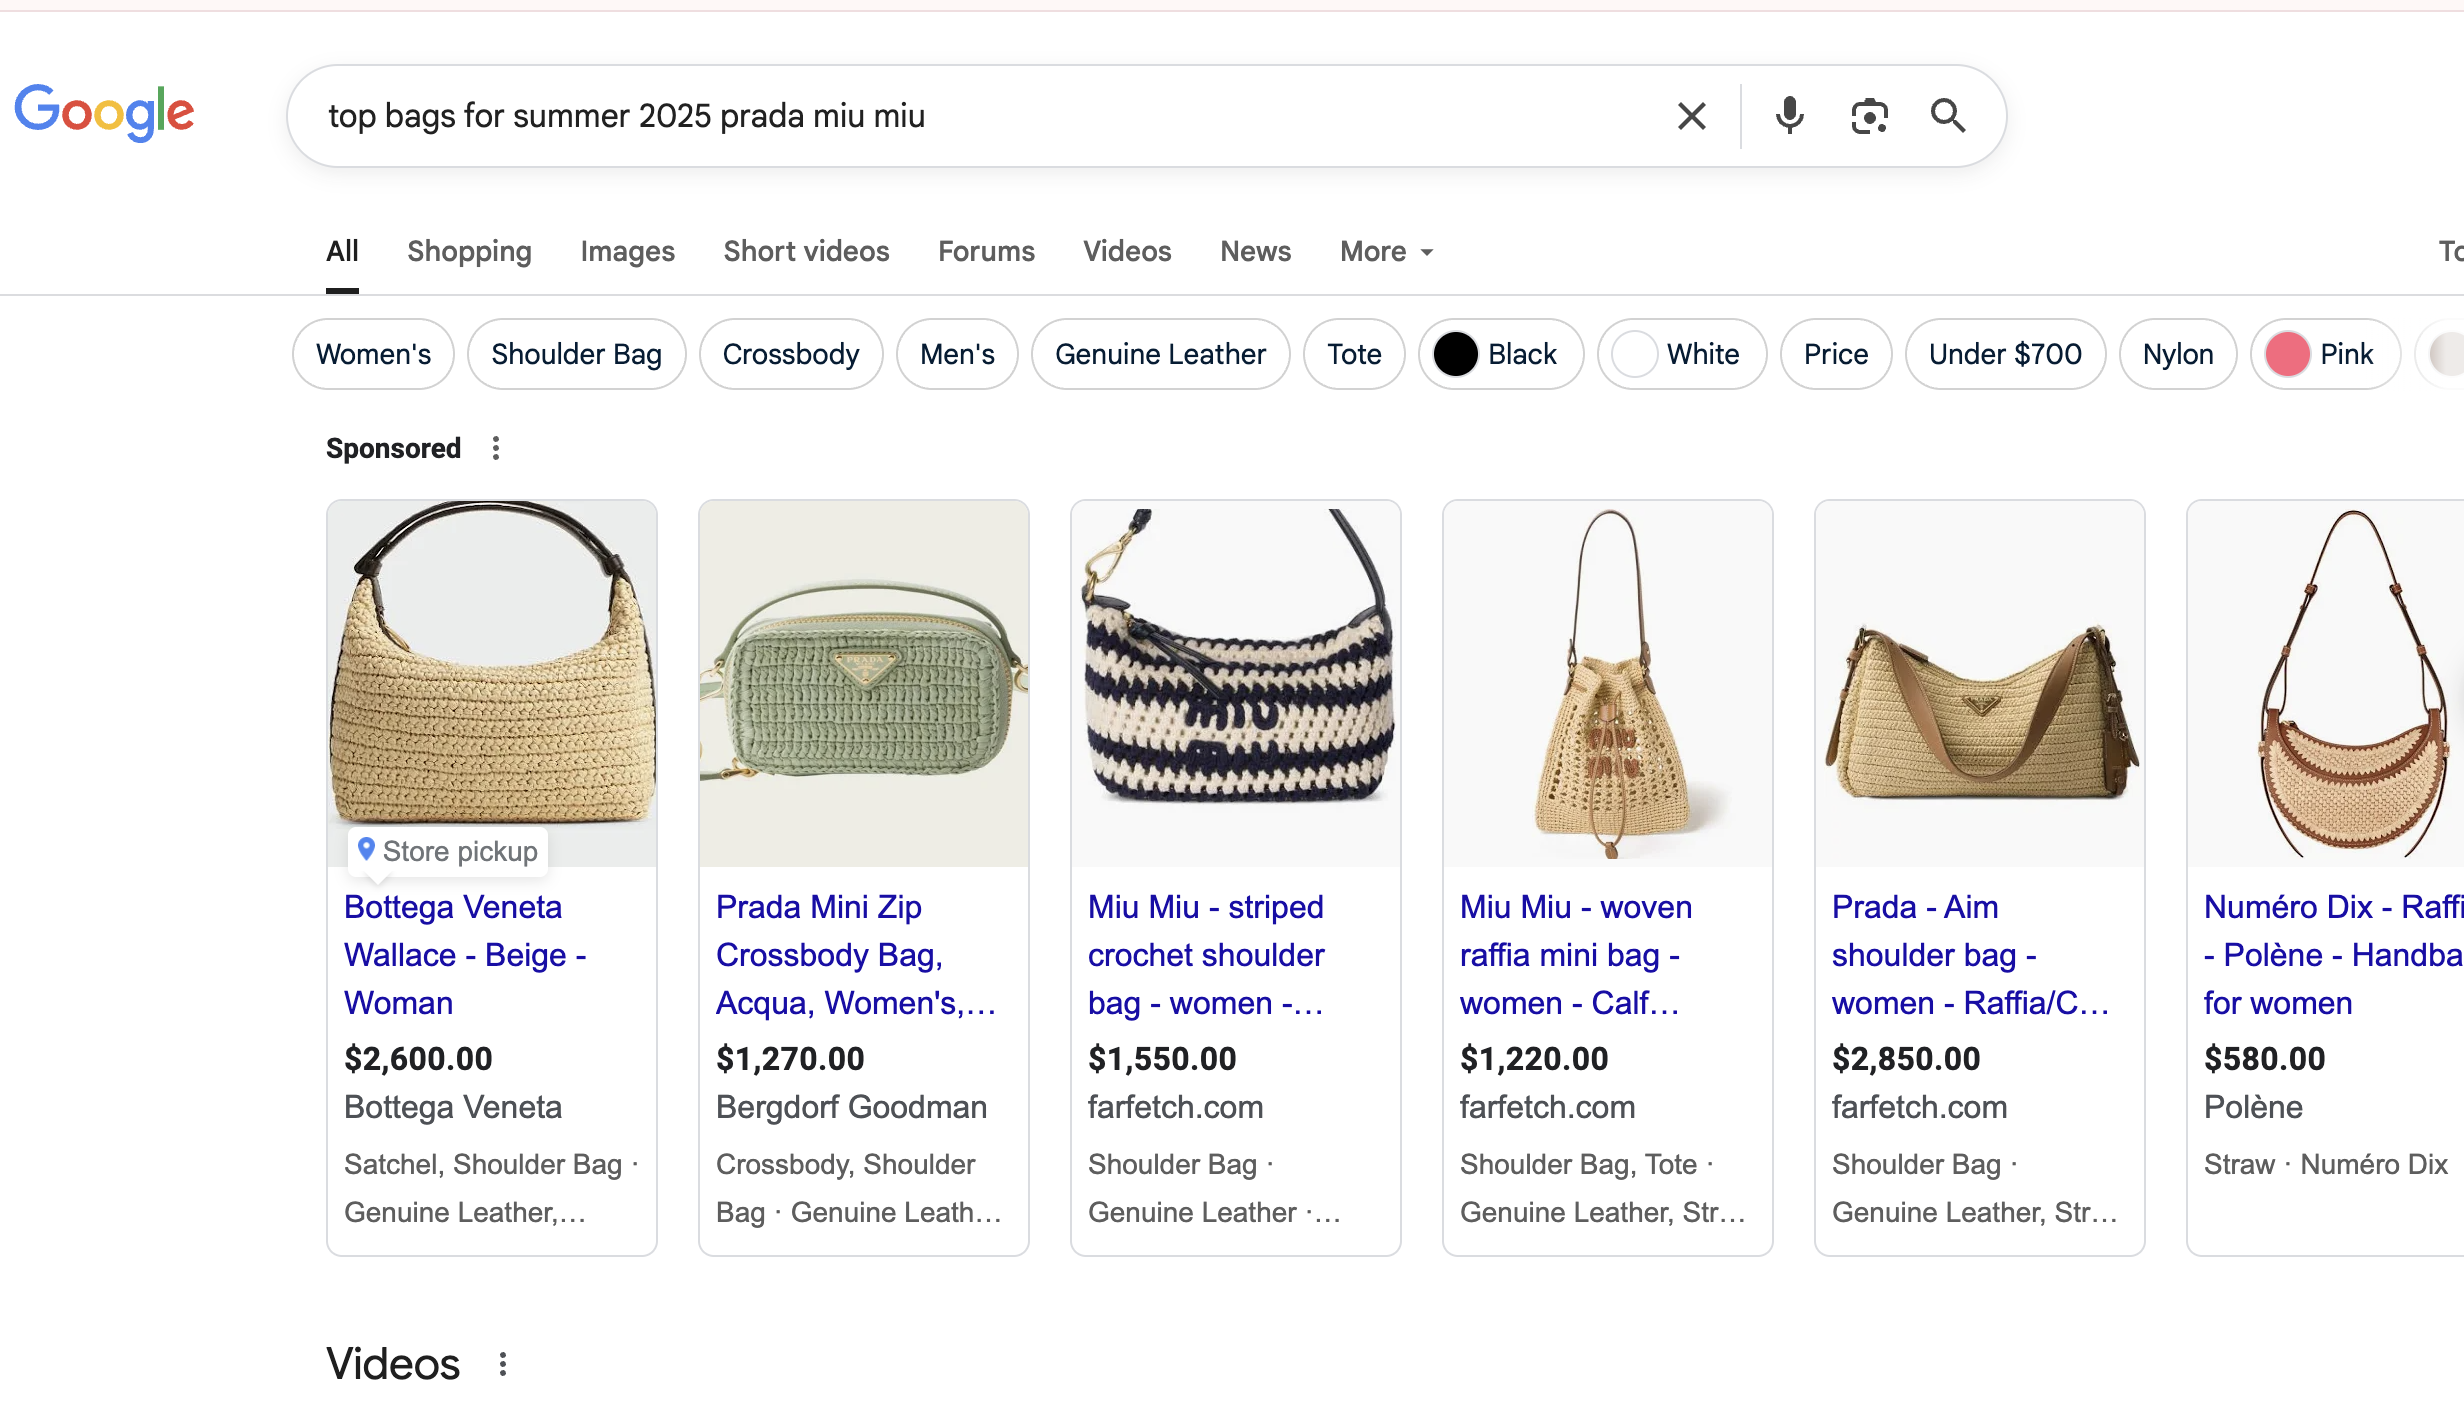Click the Bergdorf Goodman seller name
The image size is (2464, 1410).
point(851,1107)
